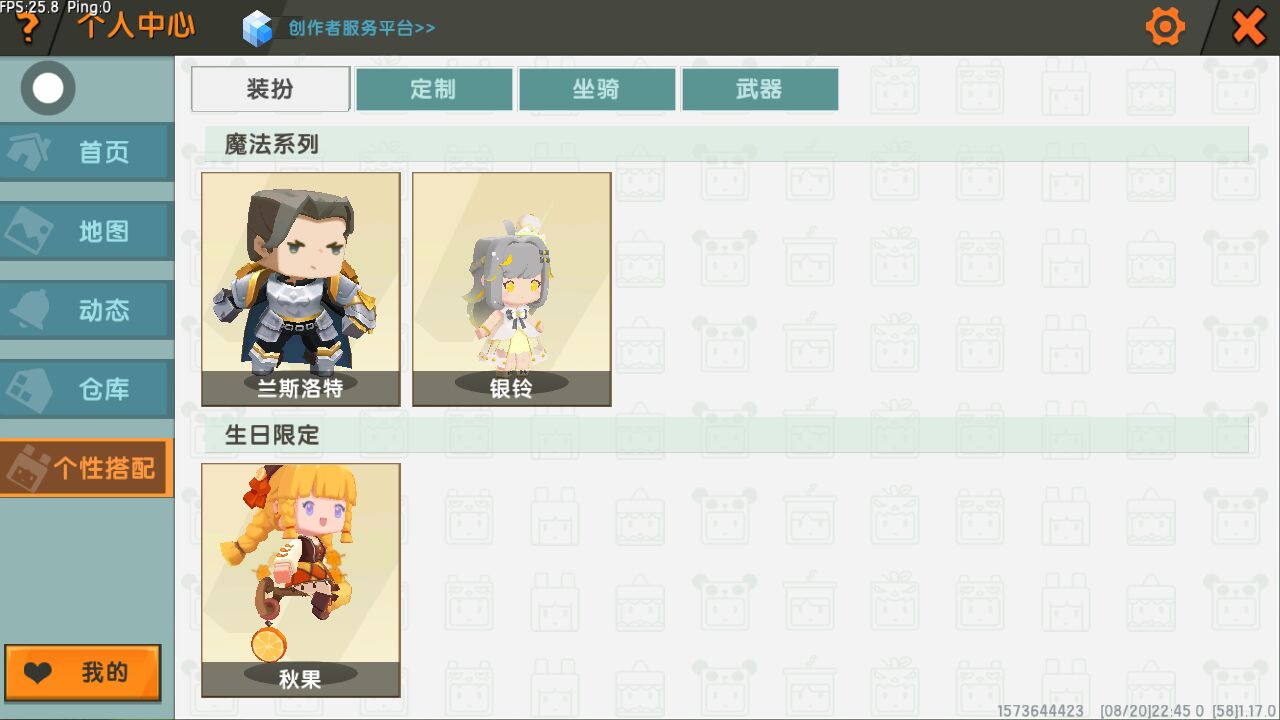Open the 创作者服务平台>> link

362,28
